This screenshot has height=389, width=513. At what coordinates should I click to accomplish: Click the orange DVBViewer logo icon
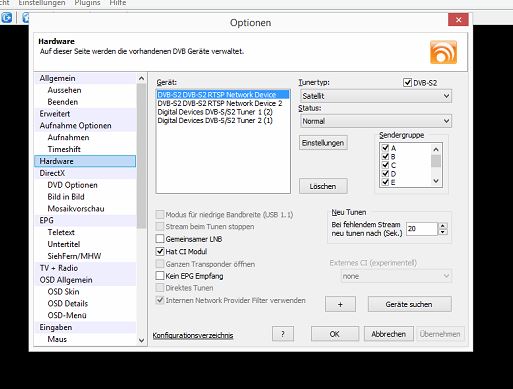(443, 52)
